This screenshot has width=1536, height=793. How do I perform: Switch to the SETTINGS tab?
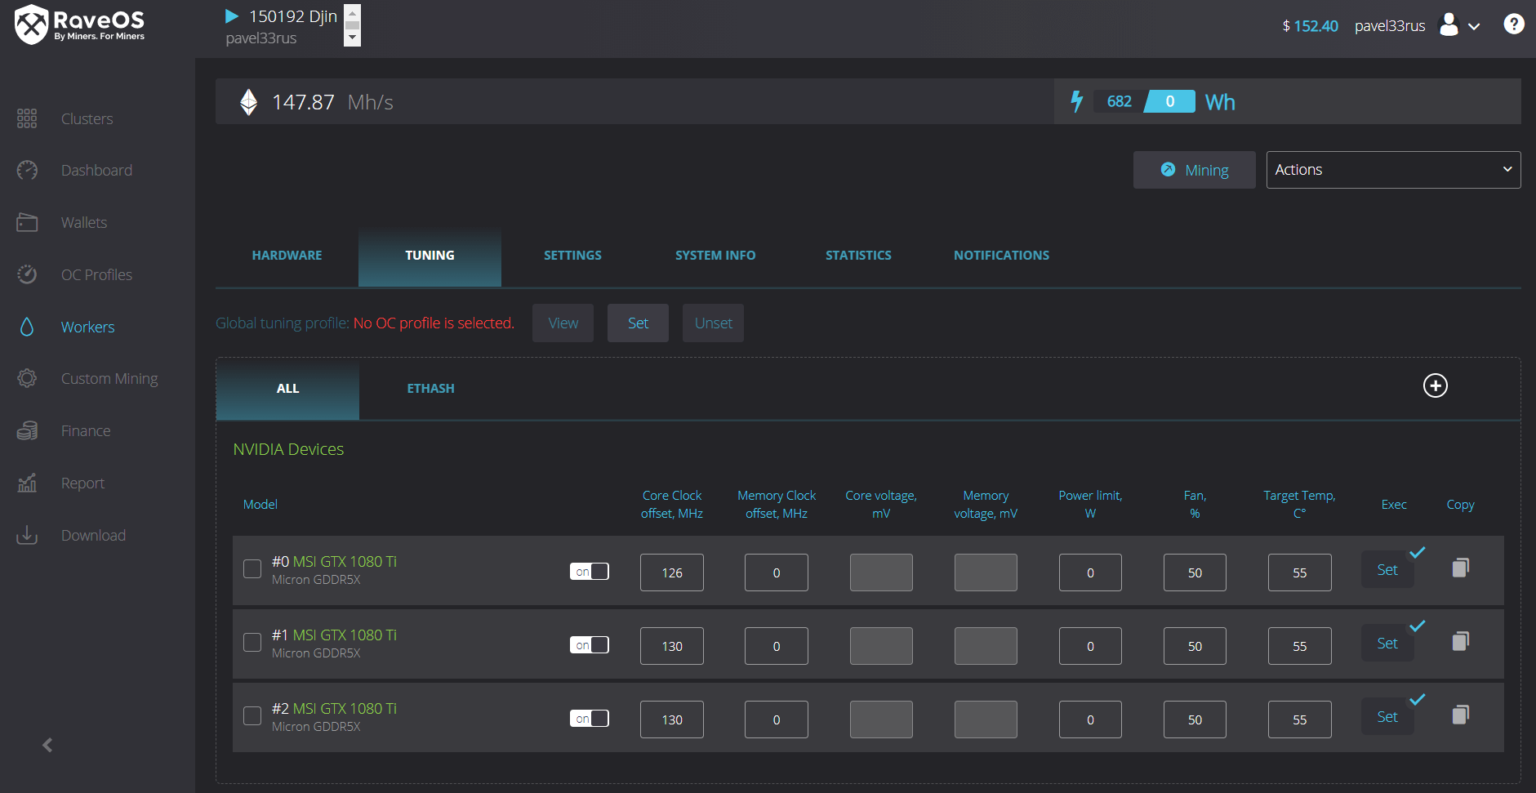(573, 256)
